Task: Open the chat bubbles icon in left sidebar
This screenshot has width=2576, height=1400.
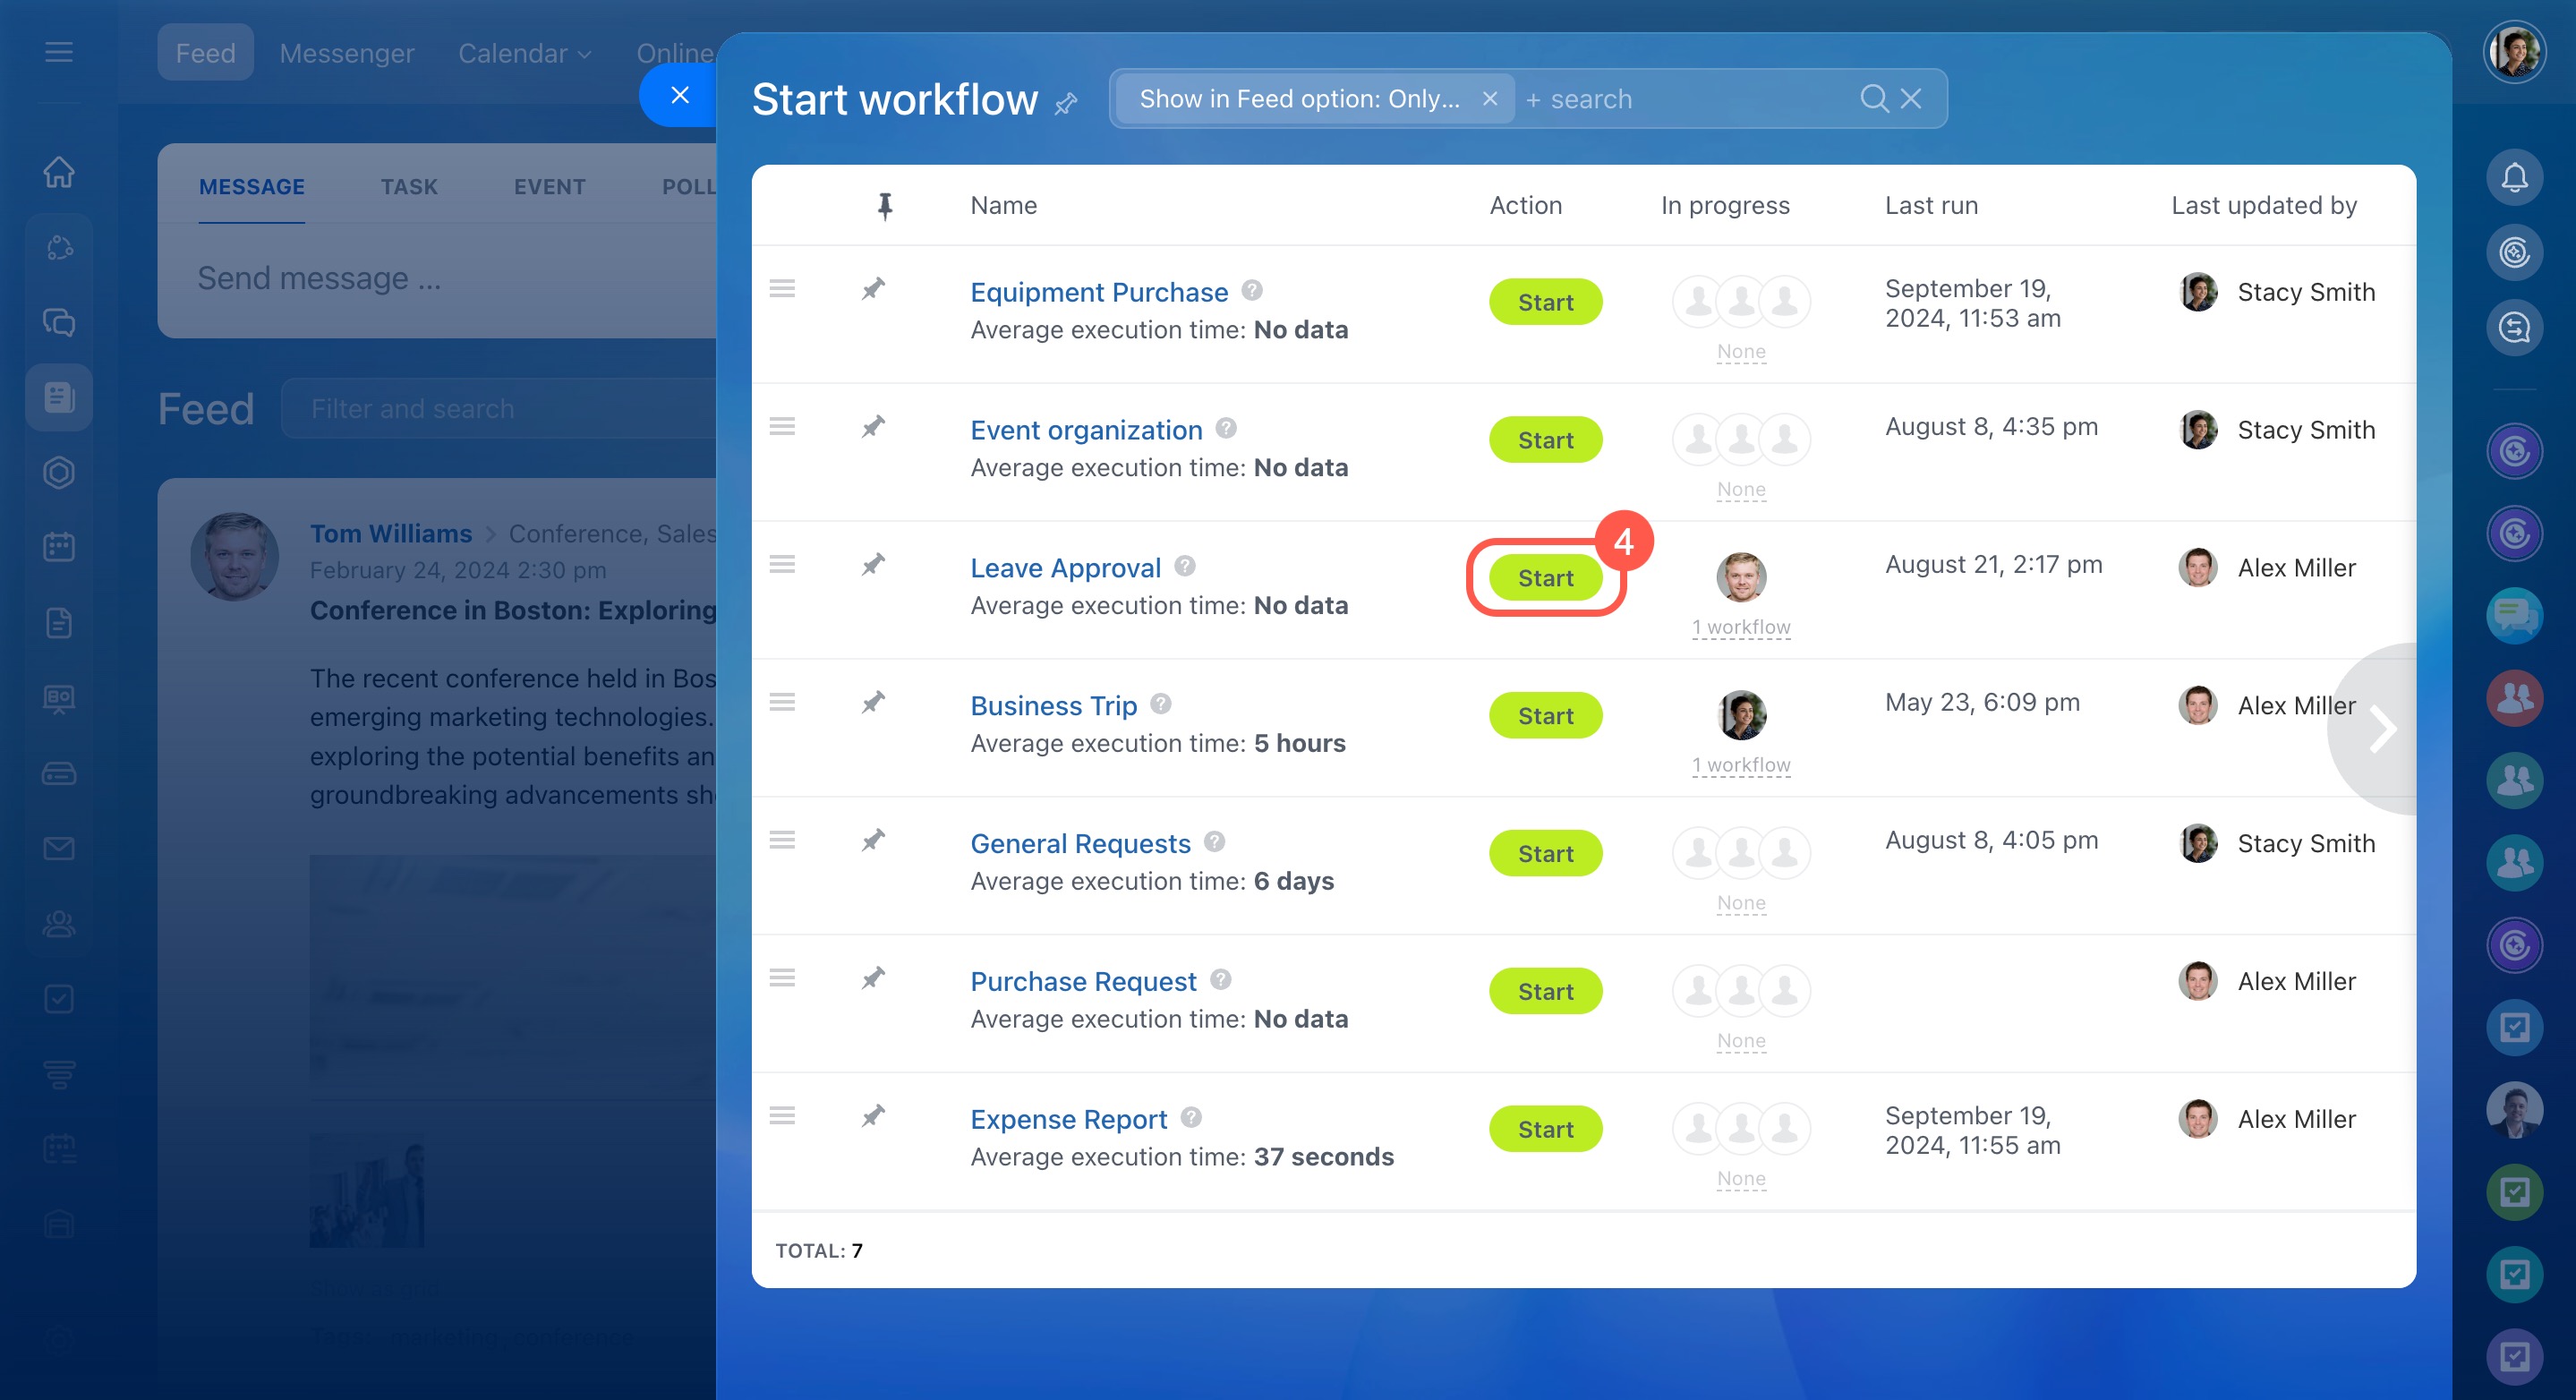Action: pyautogui.click(x=59, y=322)
